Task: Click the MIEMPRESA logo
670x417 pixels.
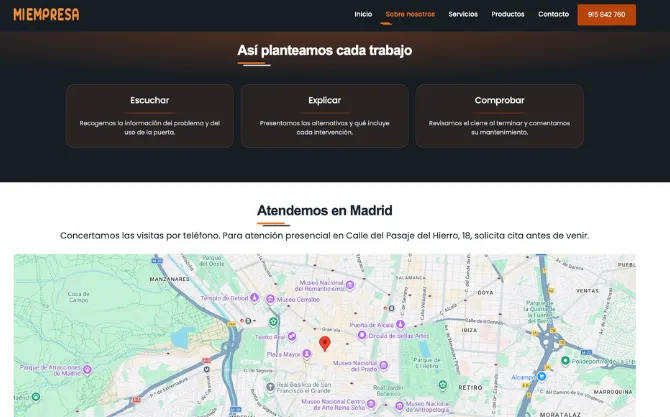Action: coord(46,15)
